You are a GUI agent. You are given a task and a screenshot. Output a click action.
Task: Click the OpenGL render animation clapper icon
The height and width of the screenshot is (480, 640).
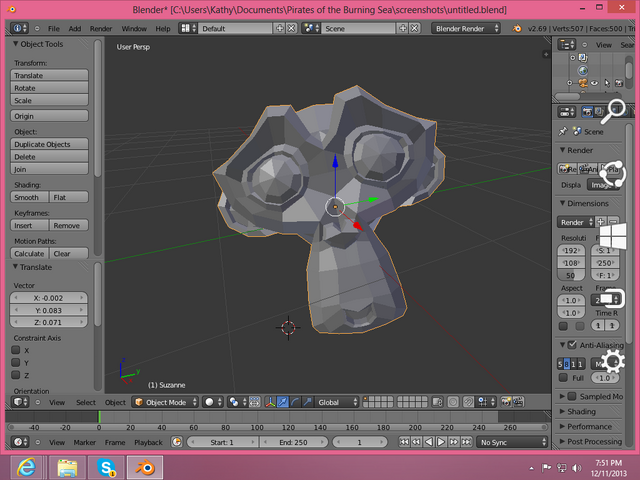518,402
